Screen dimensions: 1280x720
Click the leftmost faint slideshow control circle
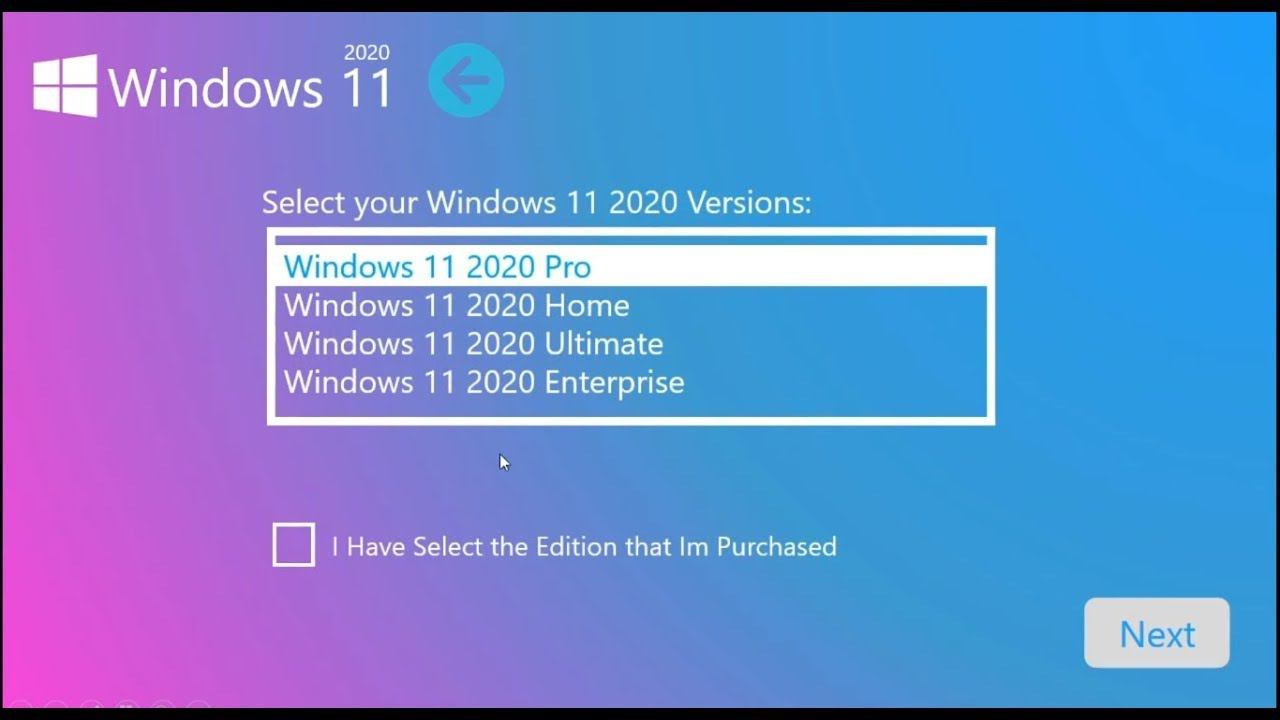(21, 704)
